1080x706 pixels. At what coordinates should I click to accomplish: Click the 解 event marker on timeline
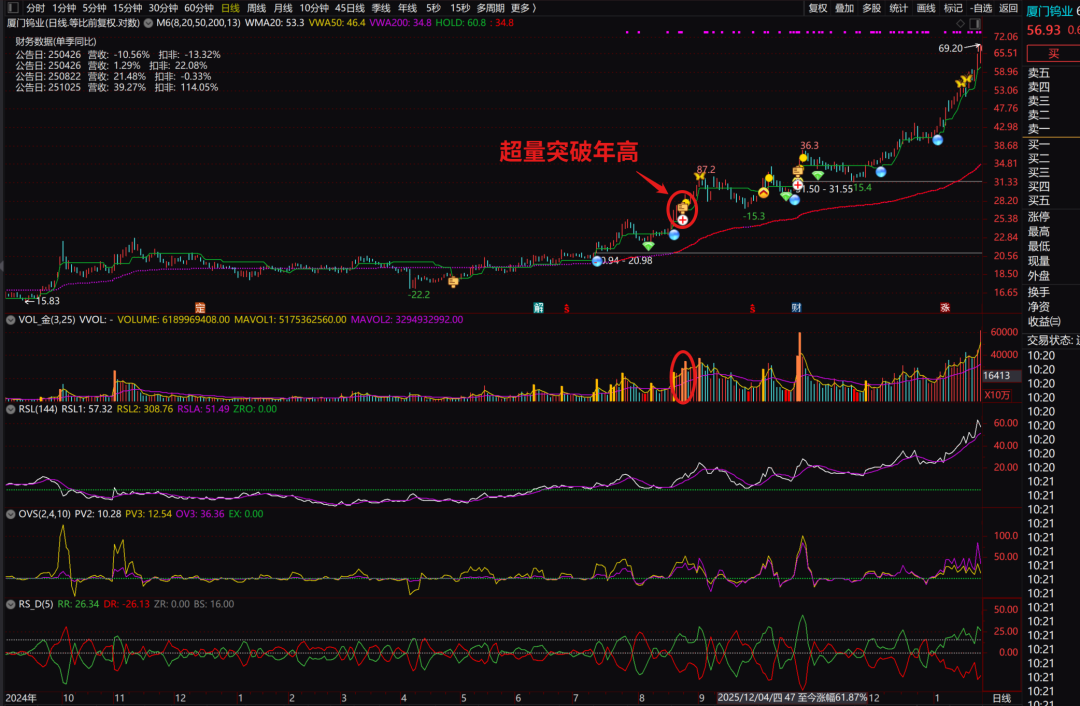(538, 308)
